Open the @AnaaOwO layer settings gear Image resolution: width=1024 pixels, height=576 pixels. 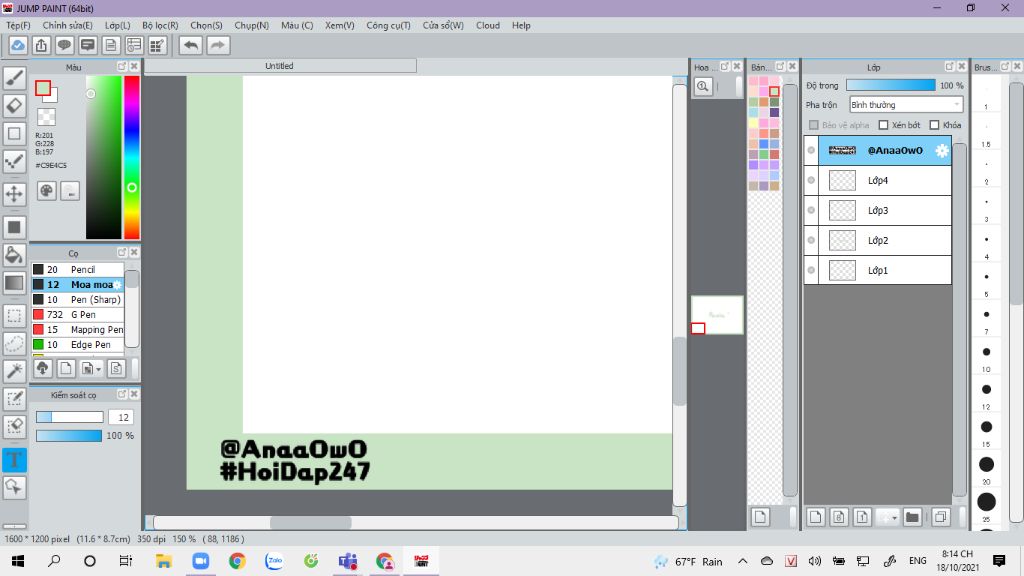click(x=942, y=150)
